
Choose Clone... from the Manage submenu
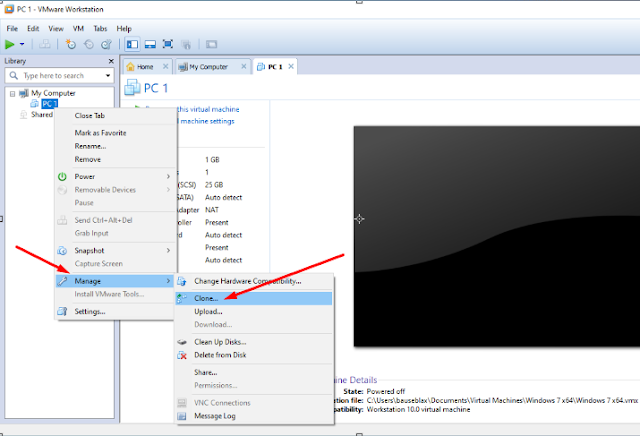click(254, 298)
